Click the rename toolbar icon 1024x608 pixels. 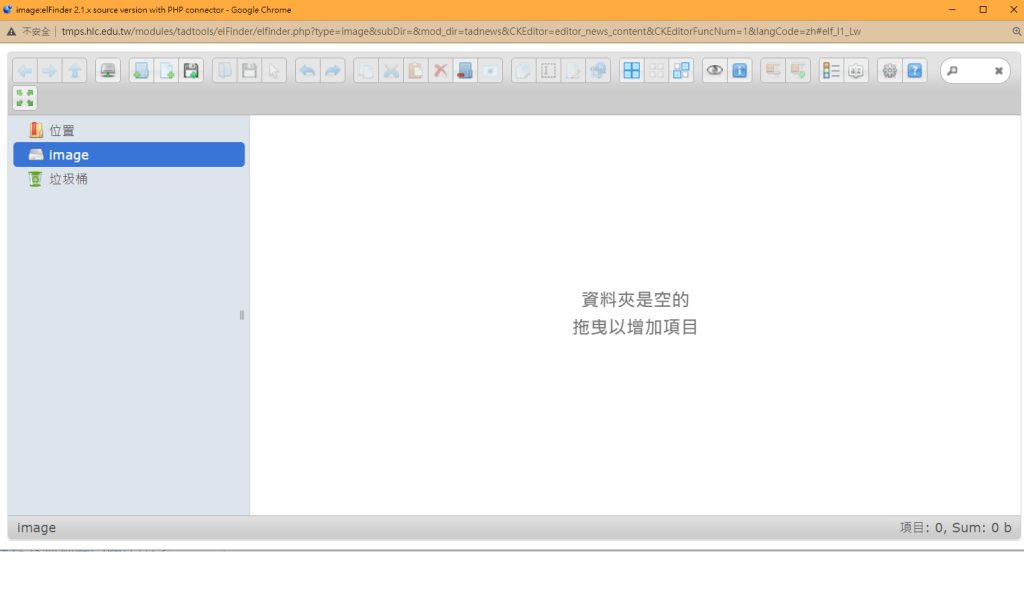coord(548,71)
